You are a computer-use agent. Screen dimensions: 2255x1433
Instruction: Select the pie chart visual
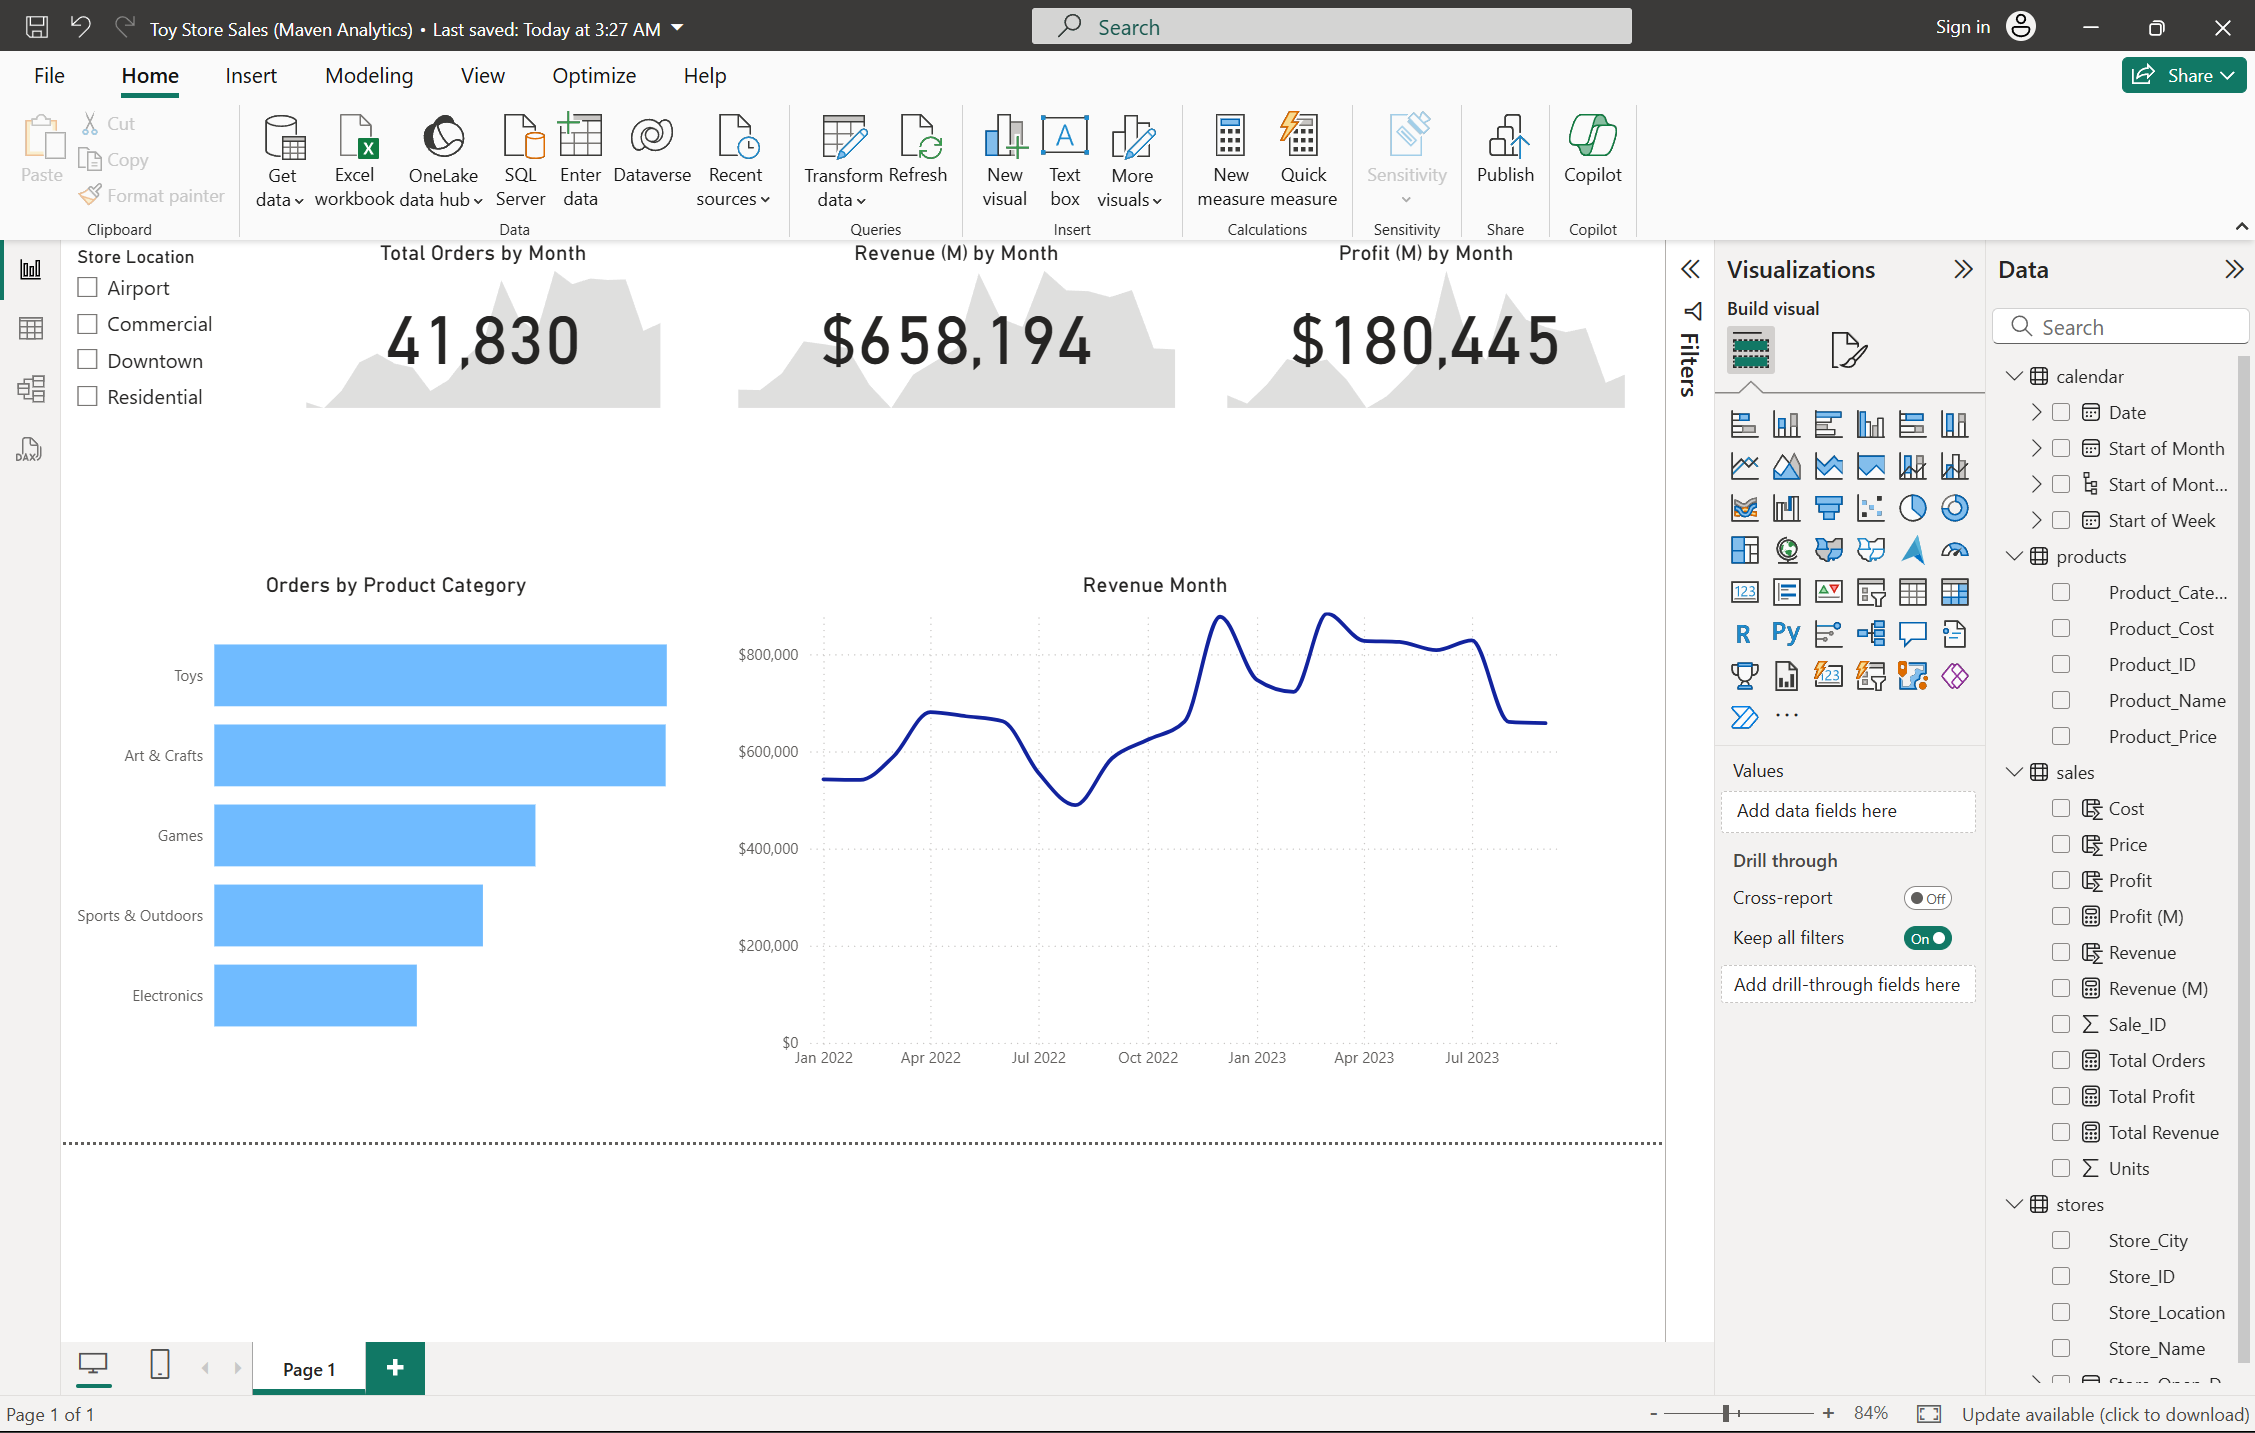click(x=1912, y=508)
